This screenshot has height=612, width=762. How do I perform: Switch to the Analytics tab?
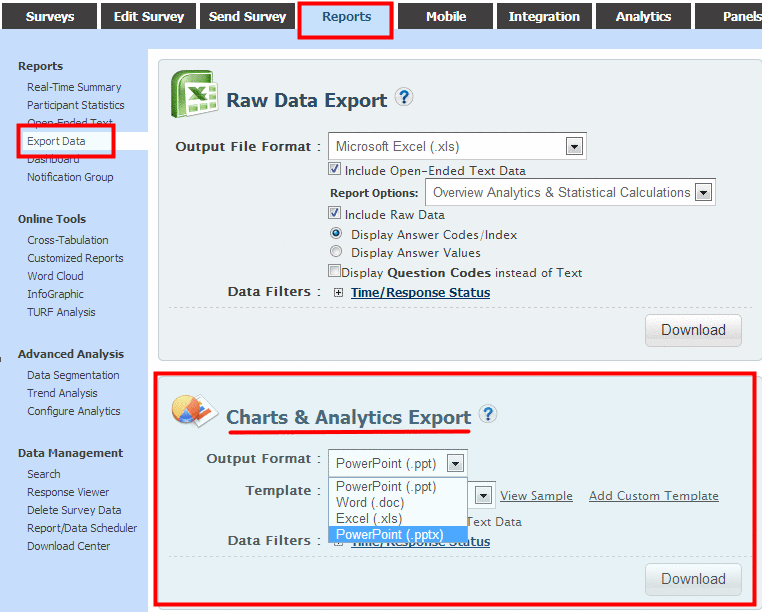coord(643,16)
